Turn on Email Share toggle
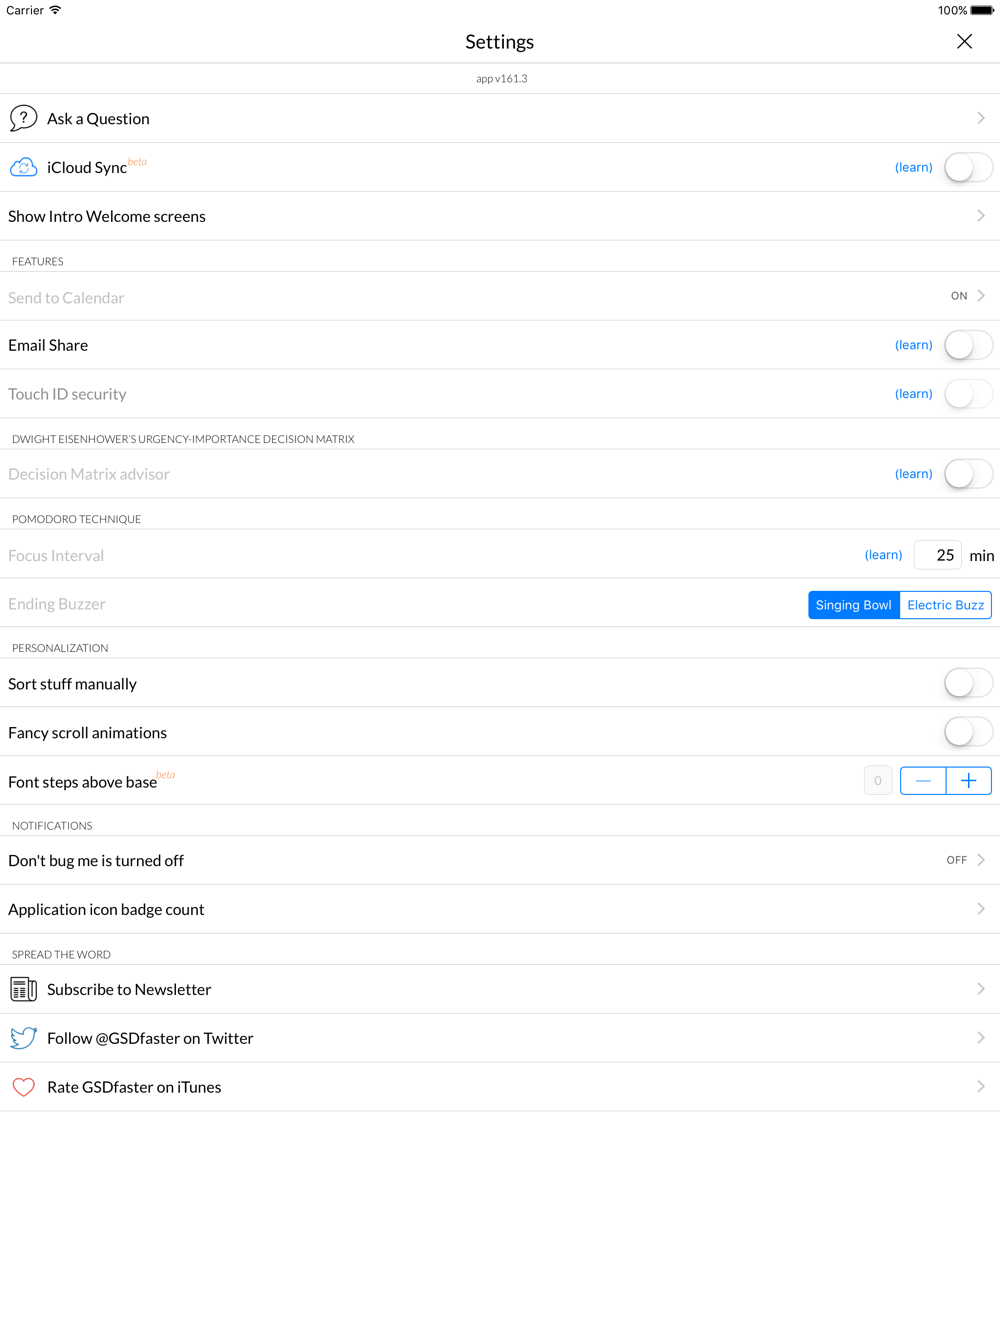This screenshot has height=1334, width=1000. [967, 345]
